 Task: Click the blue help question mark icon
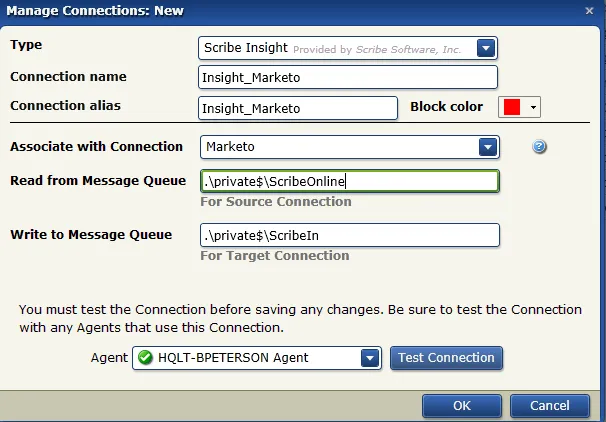(x=539, y=146)
